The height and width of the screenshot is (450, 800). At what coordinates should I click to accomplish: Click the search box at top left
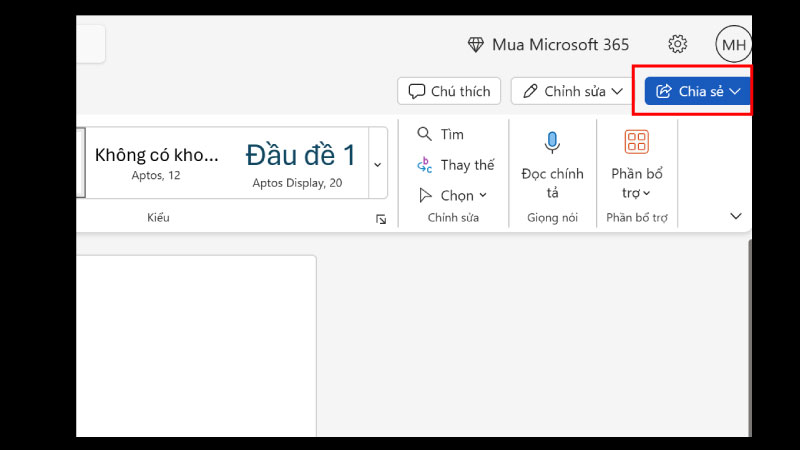point(90,45)
